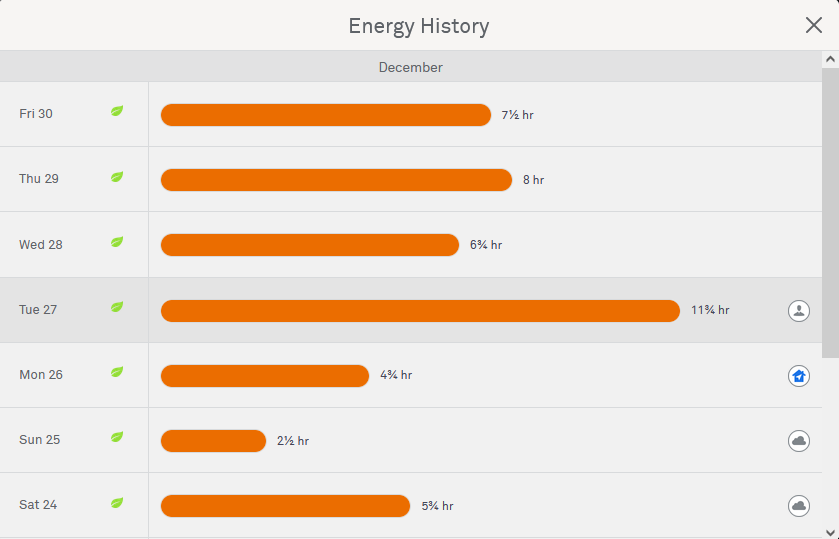Close the Energy History dialog
This screenshot has width=839, height=539.
pos(814,26)
